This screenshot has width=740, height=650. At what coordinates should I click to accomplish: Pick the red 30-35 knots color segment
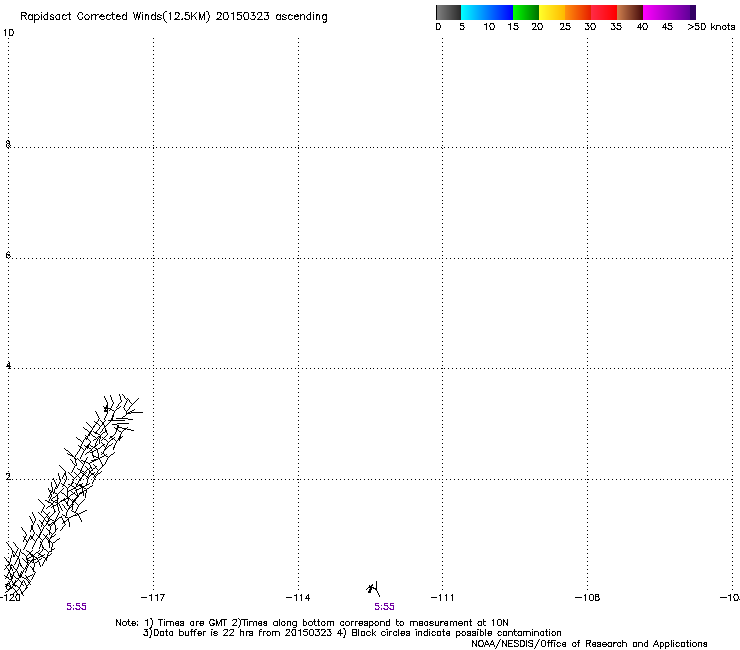pyautogui.click(x=604, y=12)
